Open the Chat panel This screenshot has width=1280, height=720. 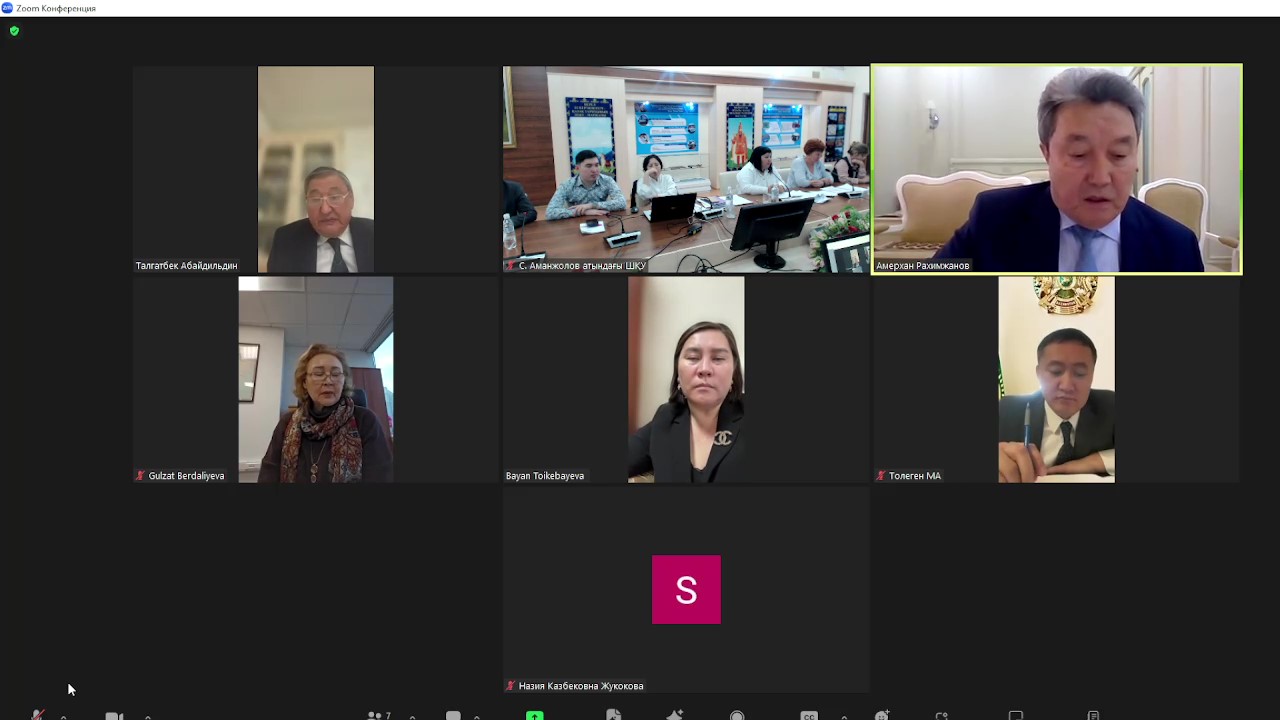(x=453, y=715)
